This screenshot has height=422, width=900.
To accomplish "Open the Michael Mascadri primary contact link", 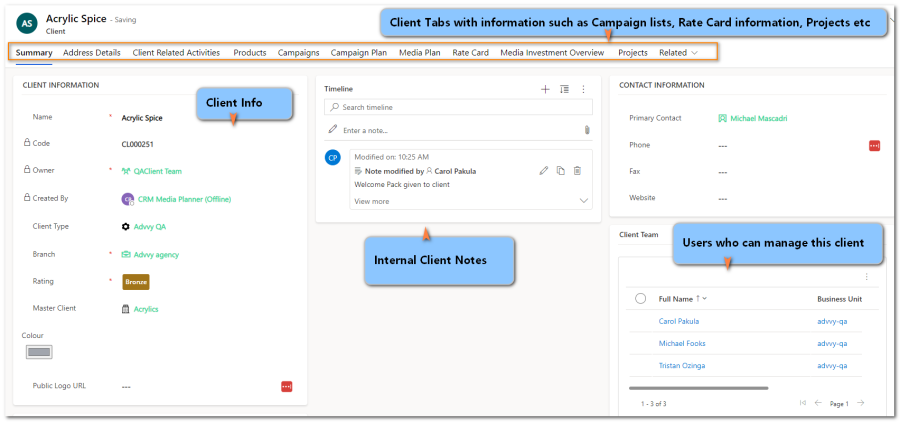I will (758, 118).
